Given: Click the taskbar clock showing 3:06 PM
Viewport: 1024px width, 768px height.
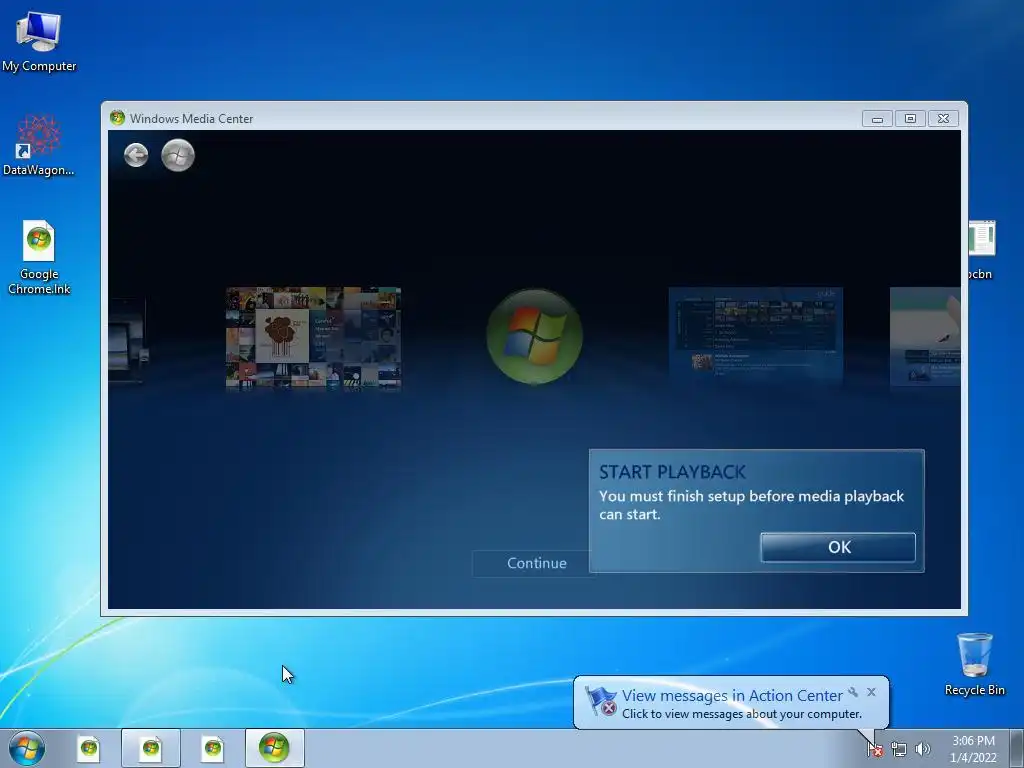Looking at the screenshot, I should pyautogui.click(x=973, y=749).
